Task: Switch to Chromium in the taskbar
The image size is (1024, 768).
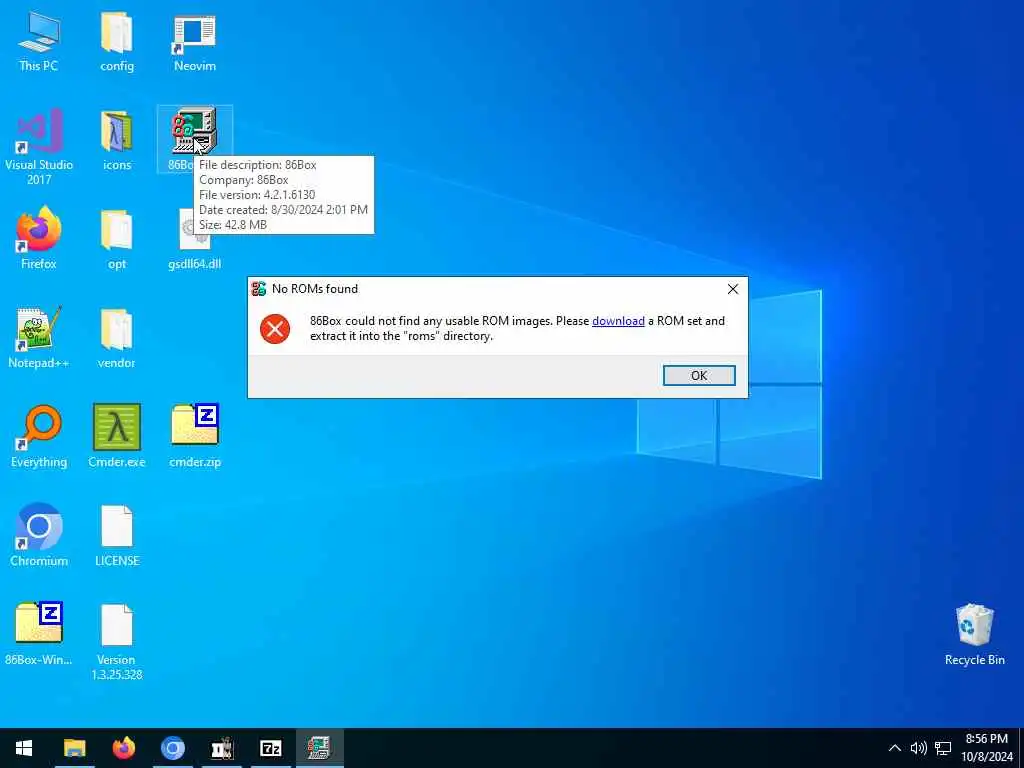Action: pos(172,748)
